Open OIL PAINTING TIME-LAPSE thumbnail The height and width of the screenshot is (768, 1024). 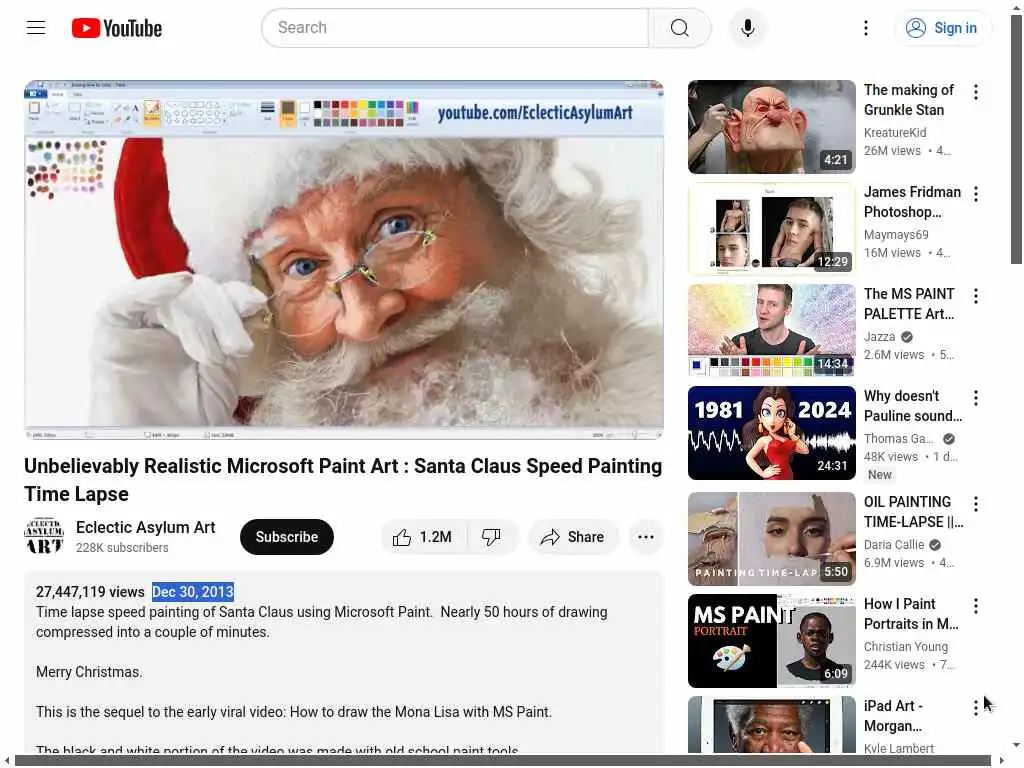pos(771,539)
